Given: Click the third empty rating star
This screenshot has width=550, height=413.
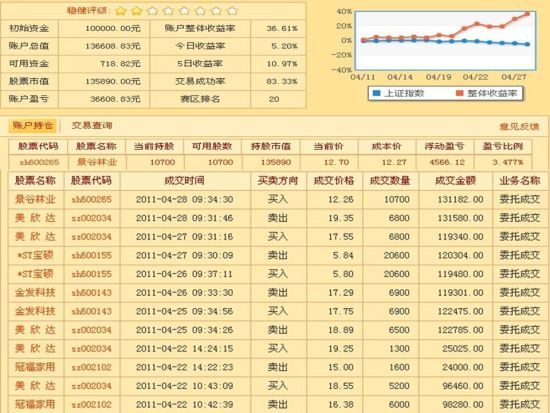Looking at the screenshot, I should [184, 11].
